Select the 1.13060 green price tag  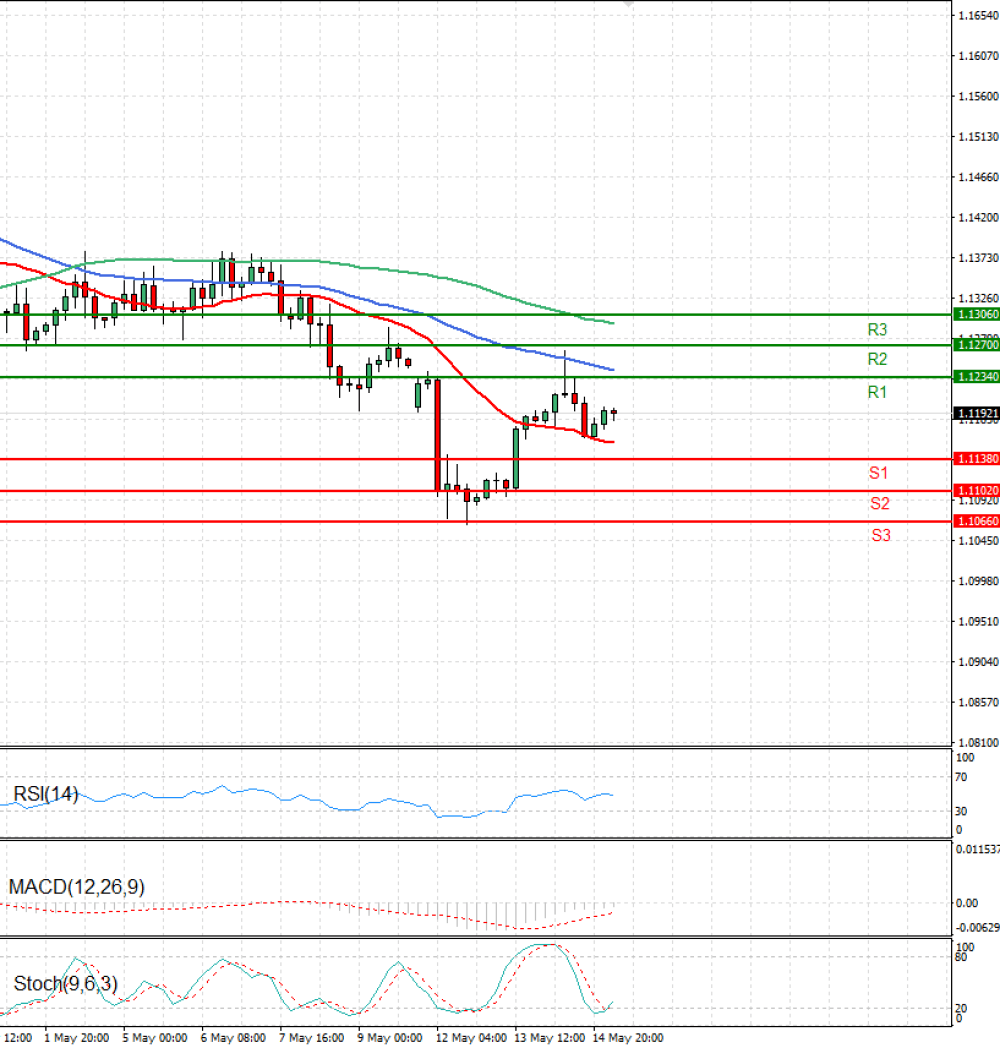click(x=977, y=314)
